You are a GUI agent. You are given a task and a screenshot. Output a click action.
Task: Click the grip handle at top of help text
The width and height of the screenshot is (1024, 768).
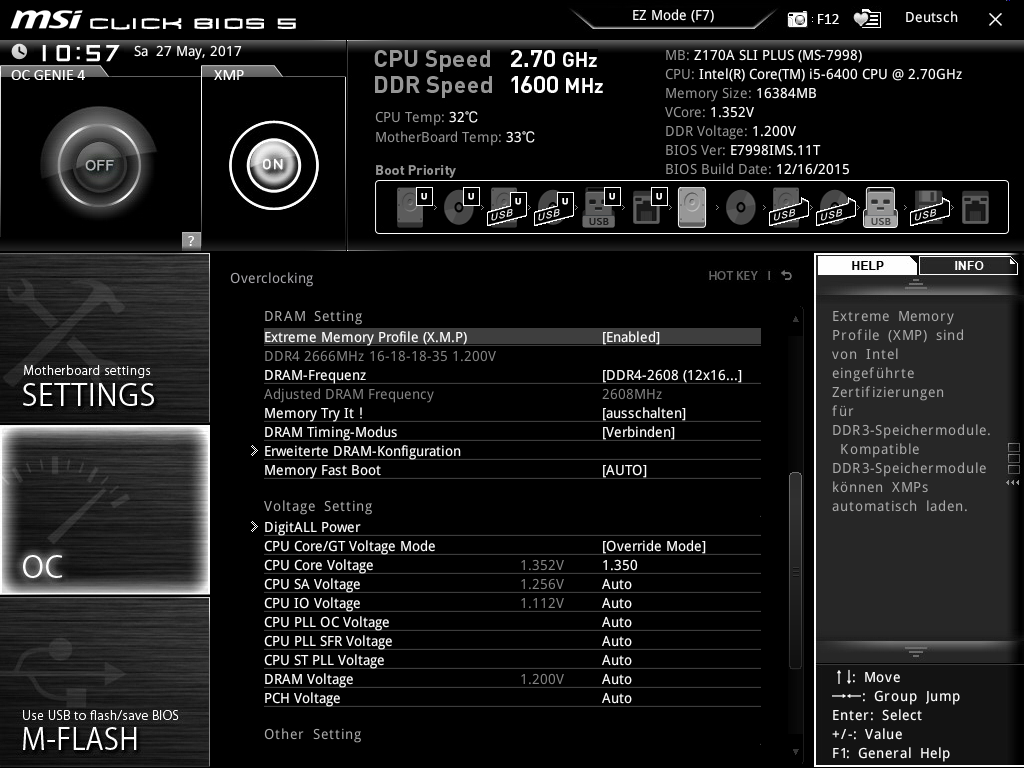click(916, 284)
